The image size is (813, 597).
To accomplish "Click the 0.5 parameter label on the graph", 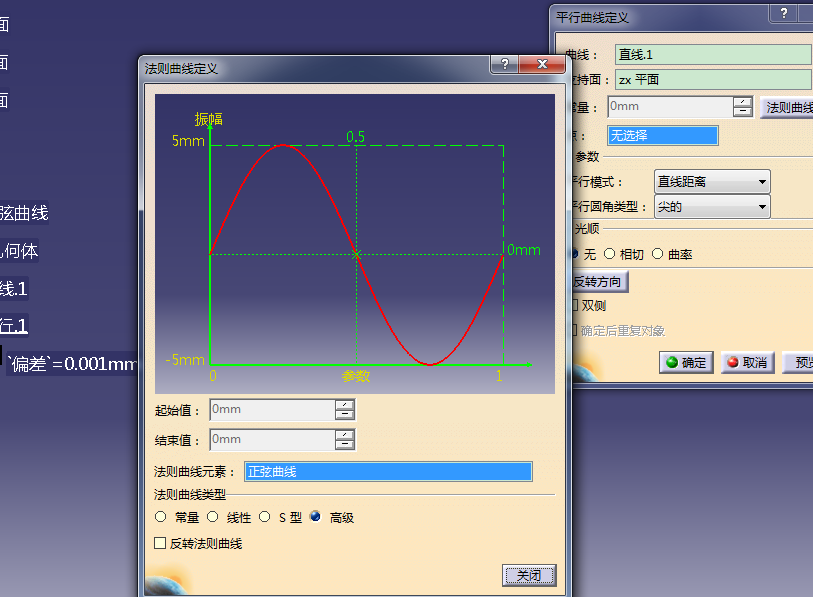I will (x=356, y=137).
